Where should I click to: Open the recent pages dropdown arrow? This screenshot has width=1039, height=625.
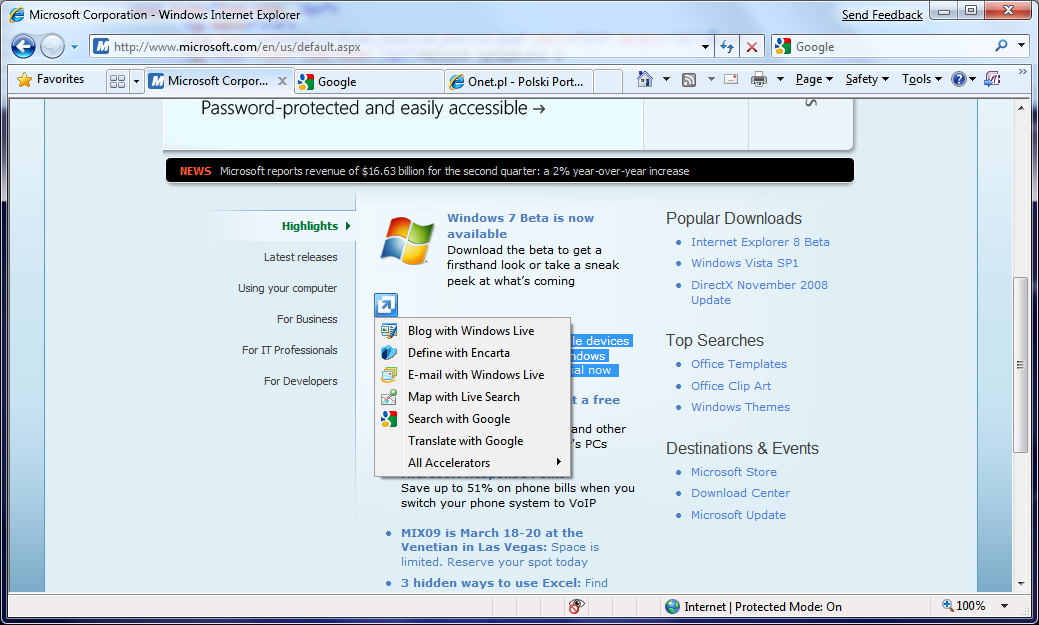74,47
